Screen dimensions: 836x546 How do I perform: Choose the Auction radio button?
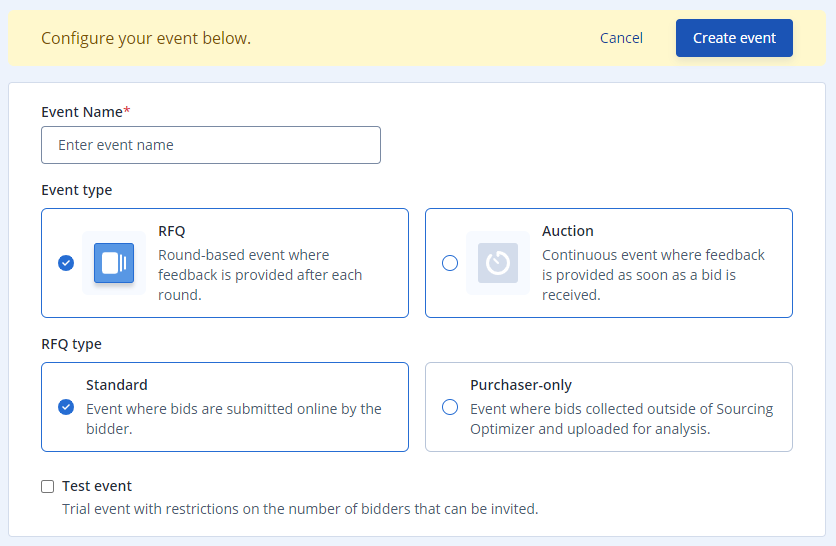450,263
